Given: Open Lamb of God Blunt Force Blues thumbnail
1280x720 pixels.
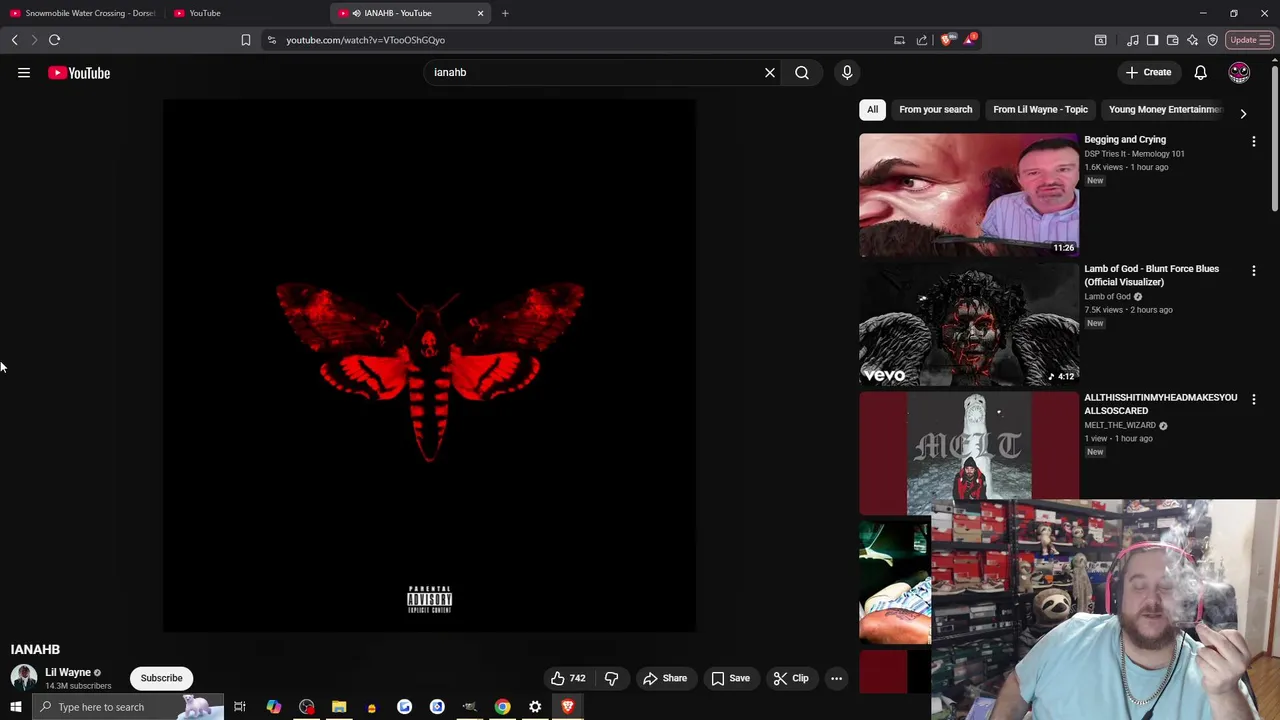Looking at the screenshot, I should [969, 324].
